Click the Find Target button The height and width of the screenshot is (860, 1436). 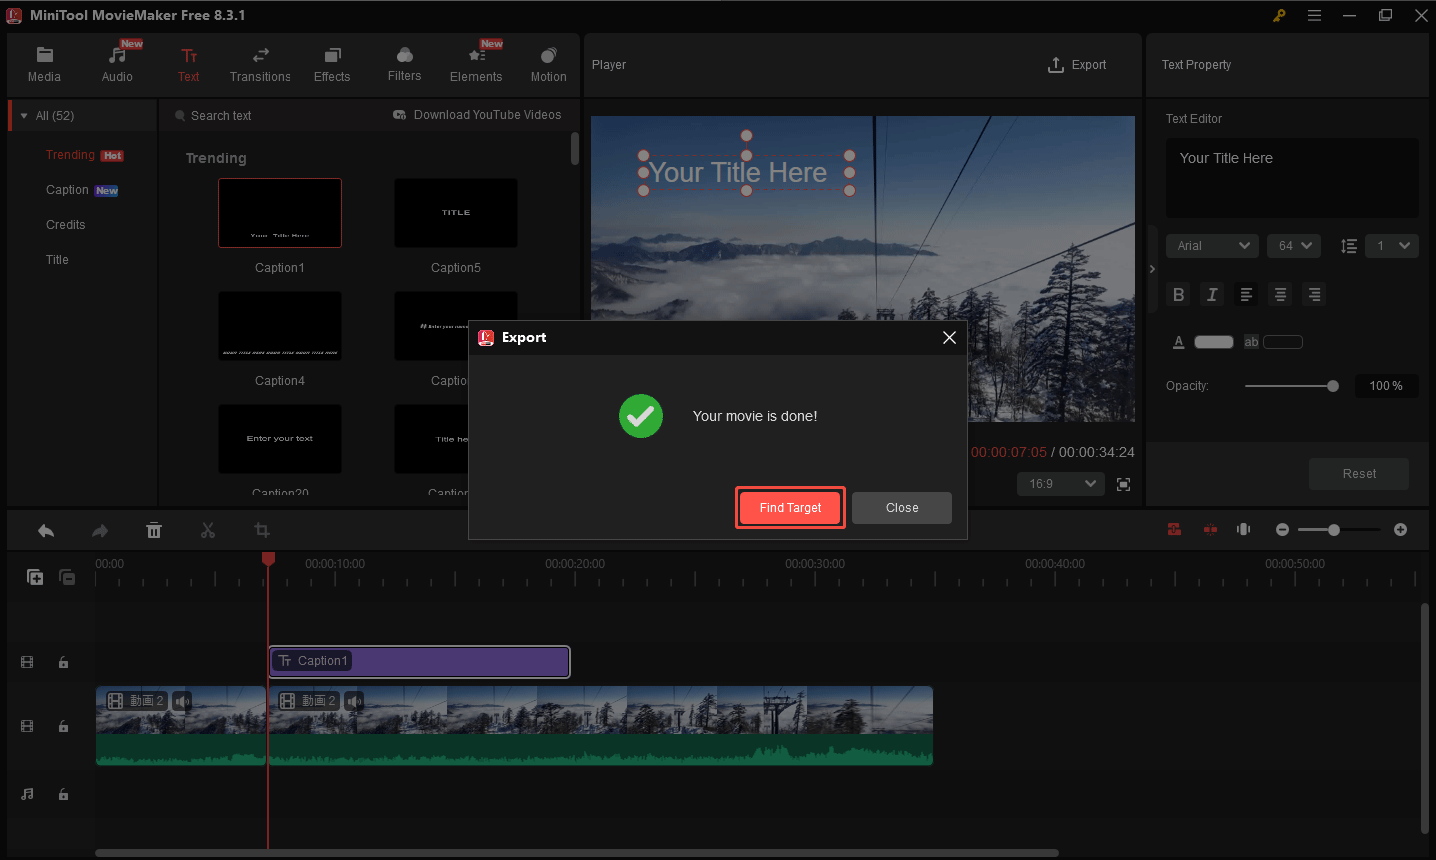pos(790,508)
